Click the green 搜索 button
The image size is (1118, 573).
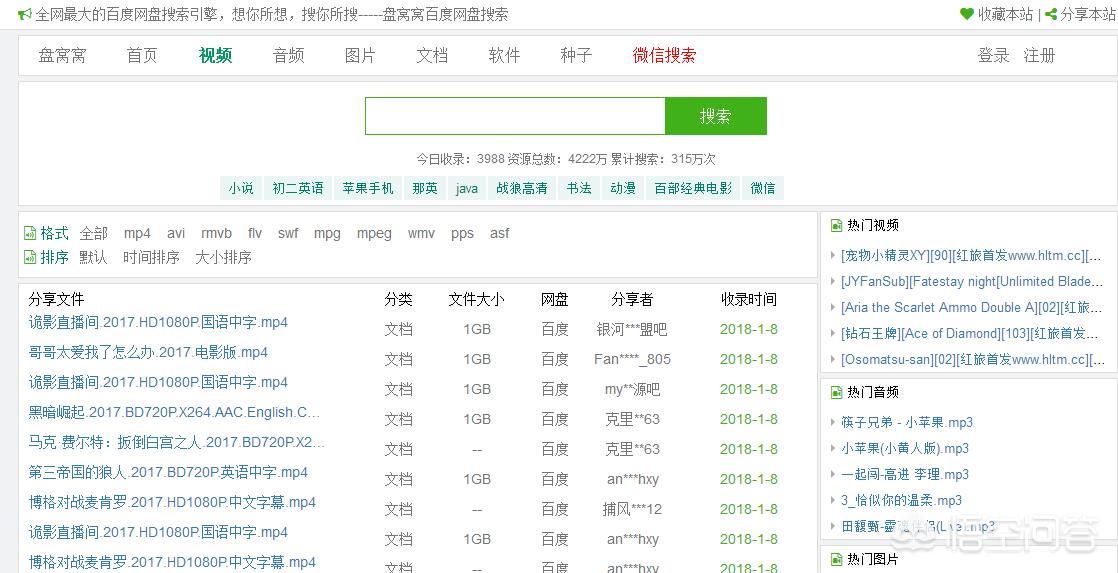(x=716, y=116)
